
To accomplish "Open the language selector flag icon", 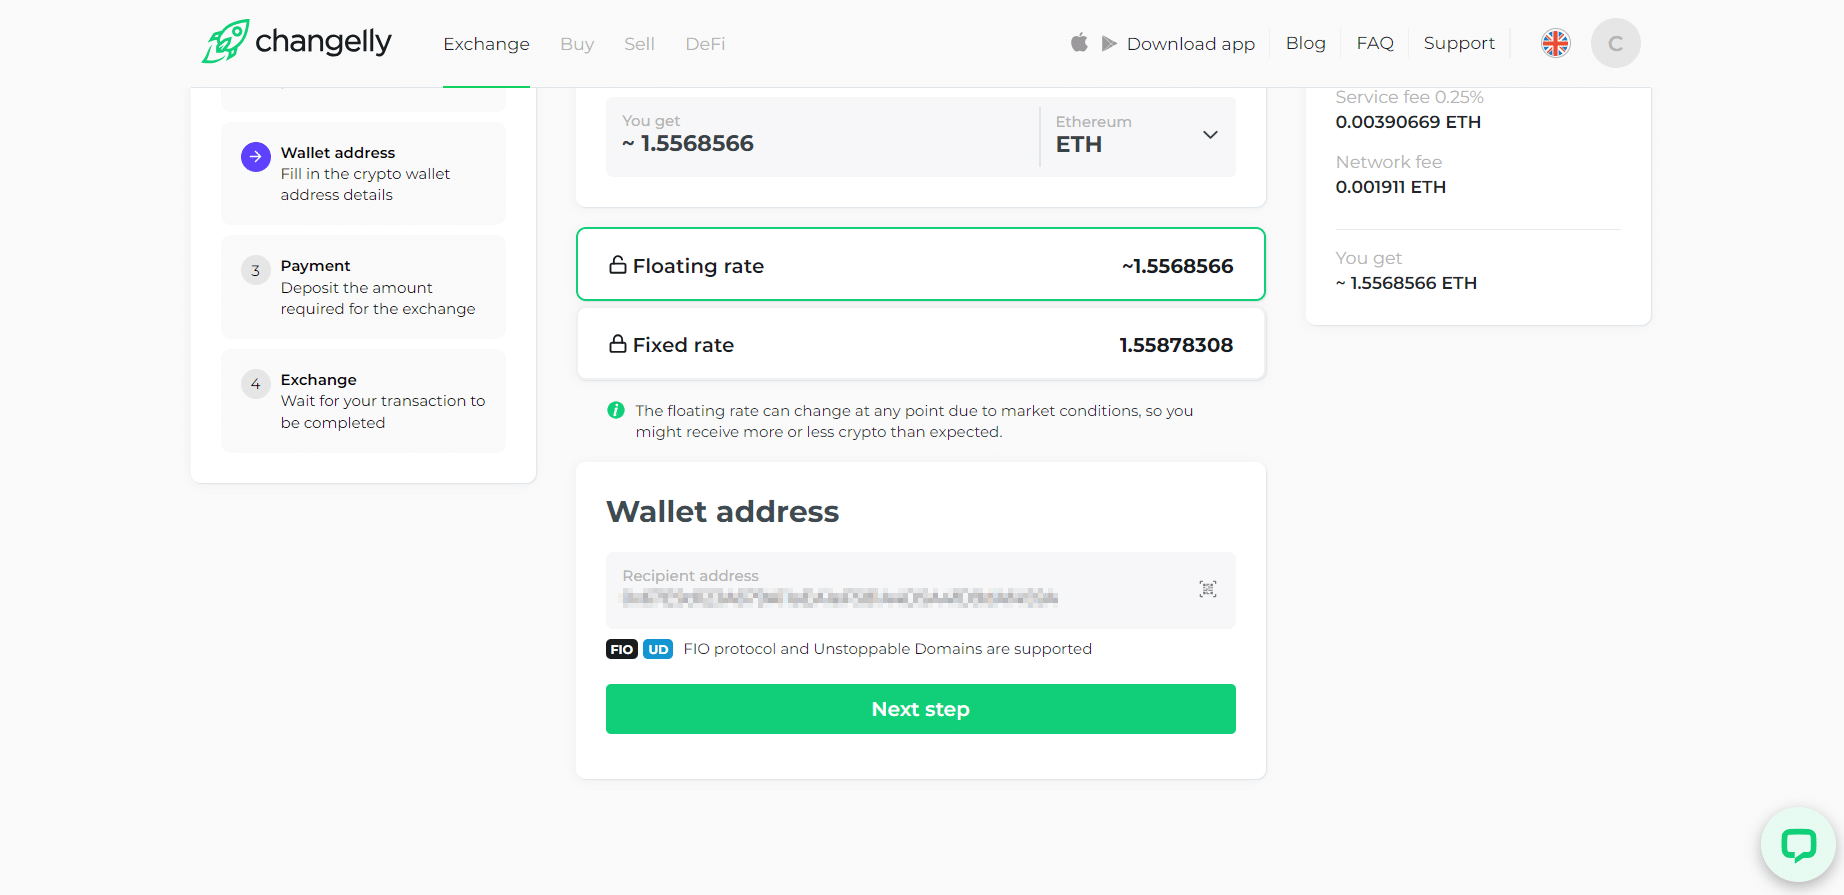I will pyautogui.click(x=1555, y=43).
